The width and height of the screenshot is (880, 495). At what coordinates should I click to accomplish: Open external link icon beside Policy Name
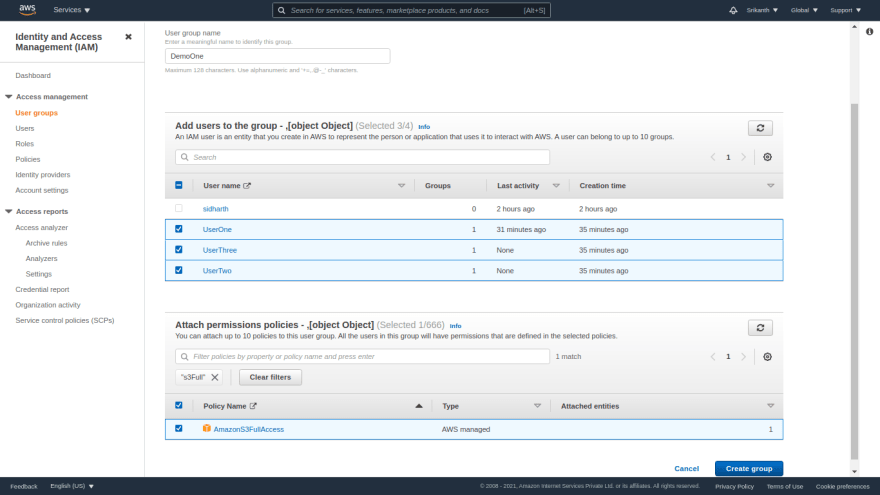click(253, 406)
